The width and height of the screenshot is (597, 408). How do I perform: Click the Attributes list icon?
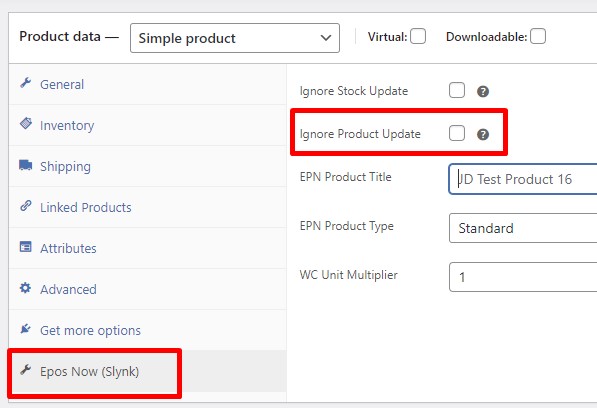(26, 247)
